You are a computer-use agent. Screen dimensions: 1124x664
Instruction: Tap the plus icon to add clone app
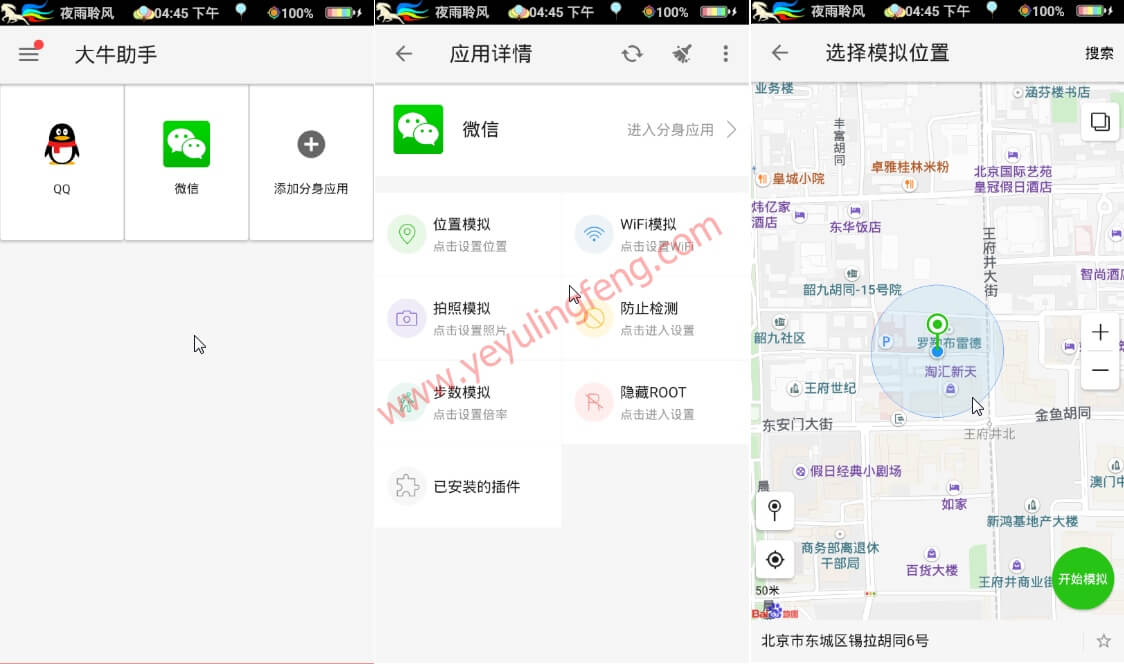pos(311,144)
